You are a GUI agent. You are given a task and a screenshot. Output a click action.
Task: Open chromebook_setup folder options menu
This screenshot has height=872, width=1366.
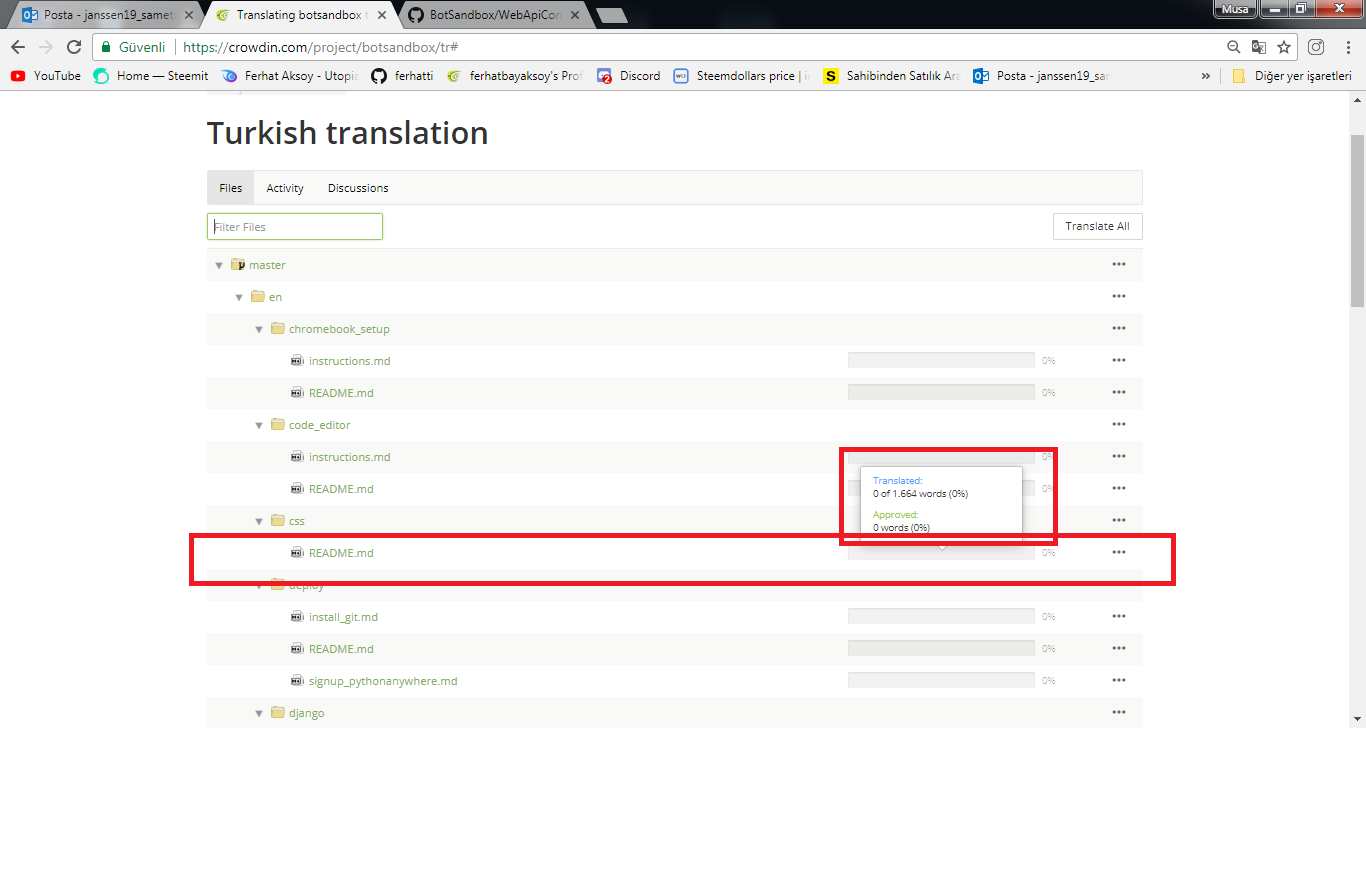tap(1119, 328)
